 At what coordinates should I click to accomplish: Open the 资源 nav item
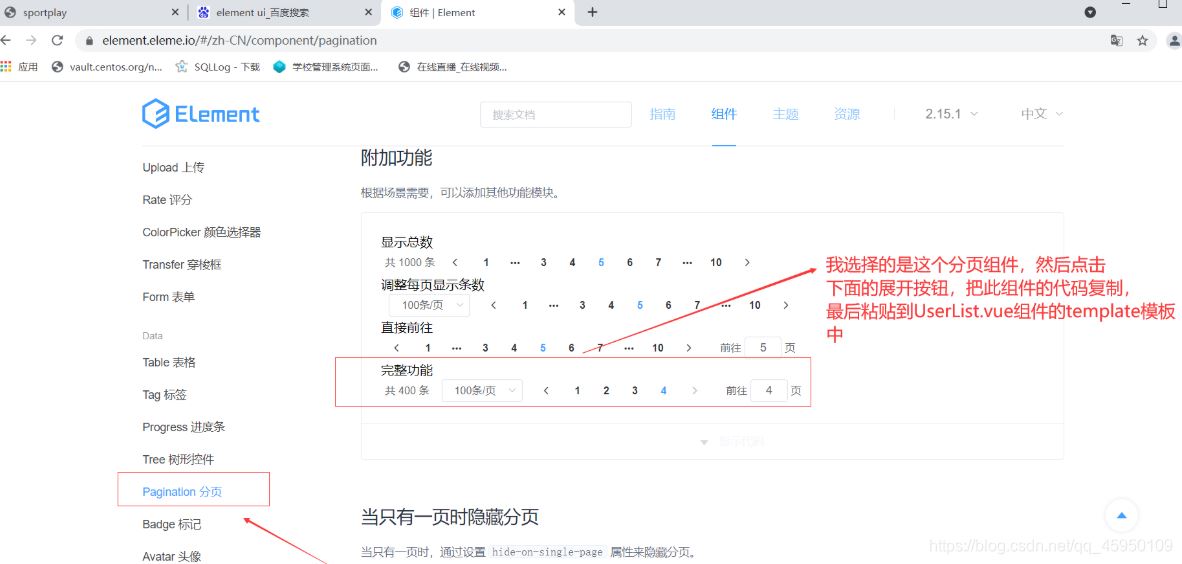pos(847,114)
